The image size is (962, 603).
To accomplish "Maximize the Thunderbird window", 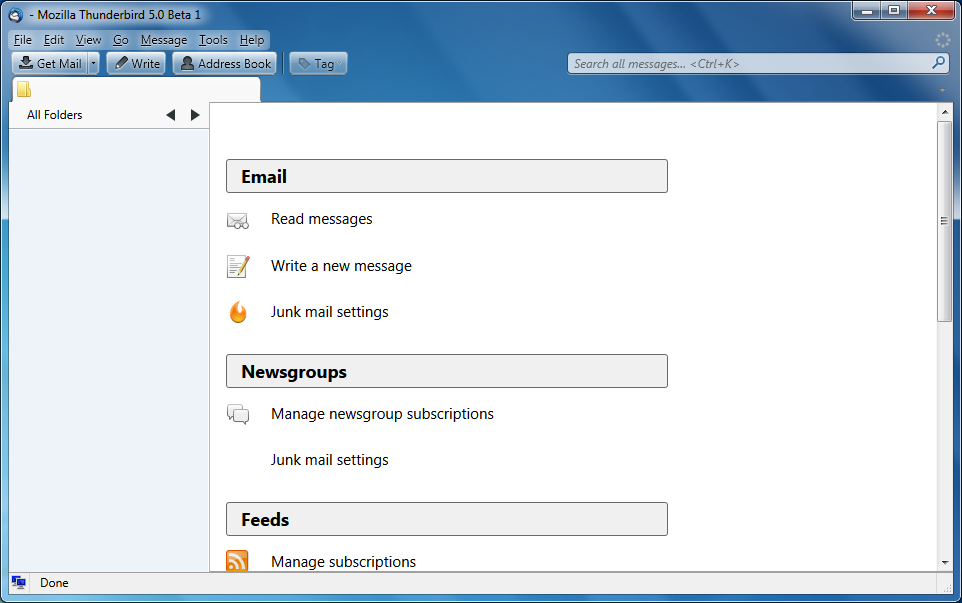I will click(895, 10).
